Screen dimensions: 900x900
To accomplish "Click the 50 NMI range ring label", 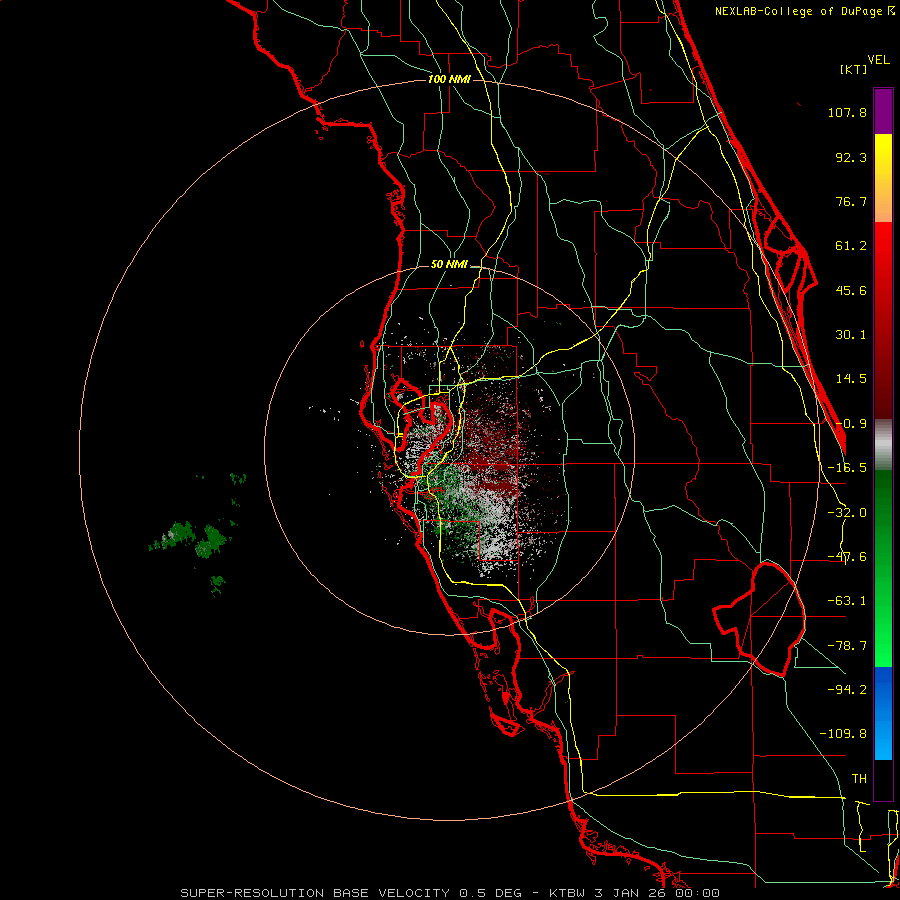I will point(449,265).
